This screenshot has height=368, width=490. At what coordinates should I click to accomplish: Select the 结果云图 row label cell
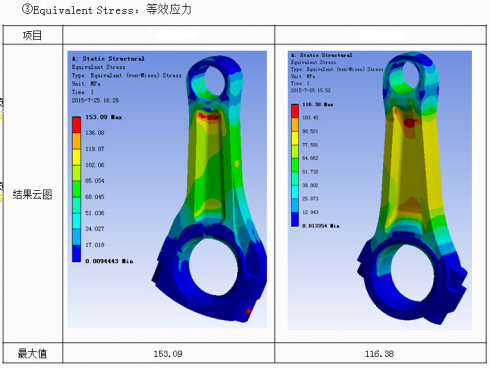[32, 194]
